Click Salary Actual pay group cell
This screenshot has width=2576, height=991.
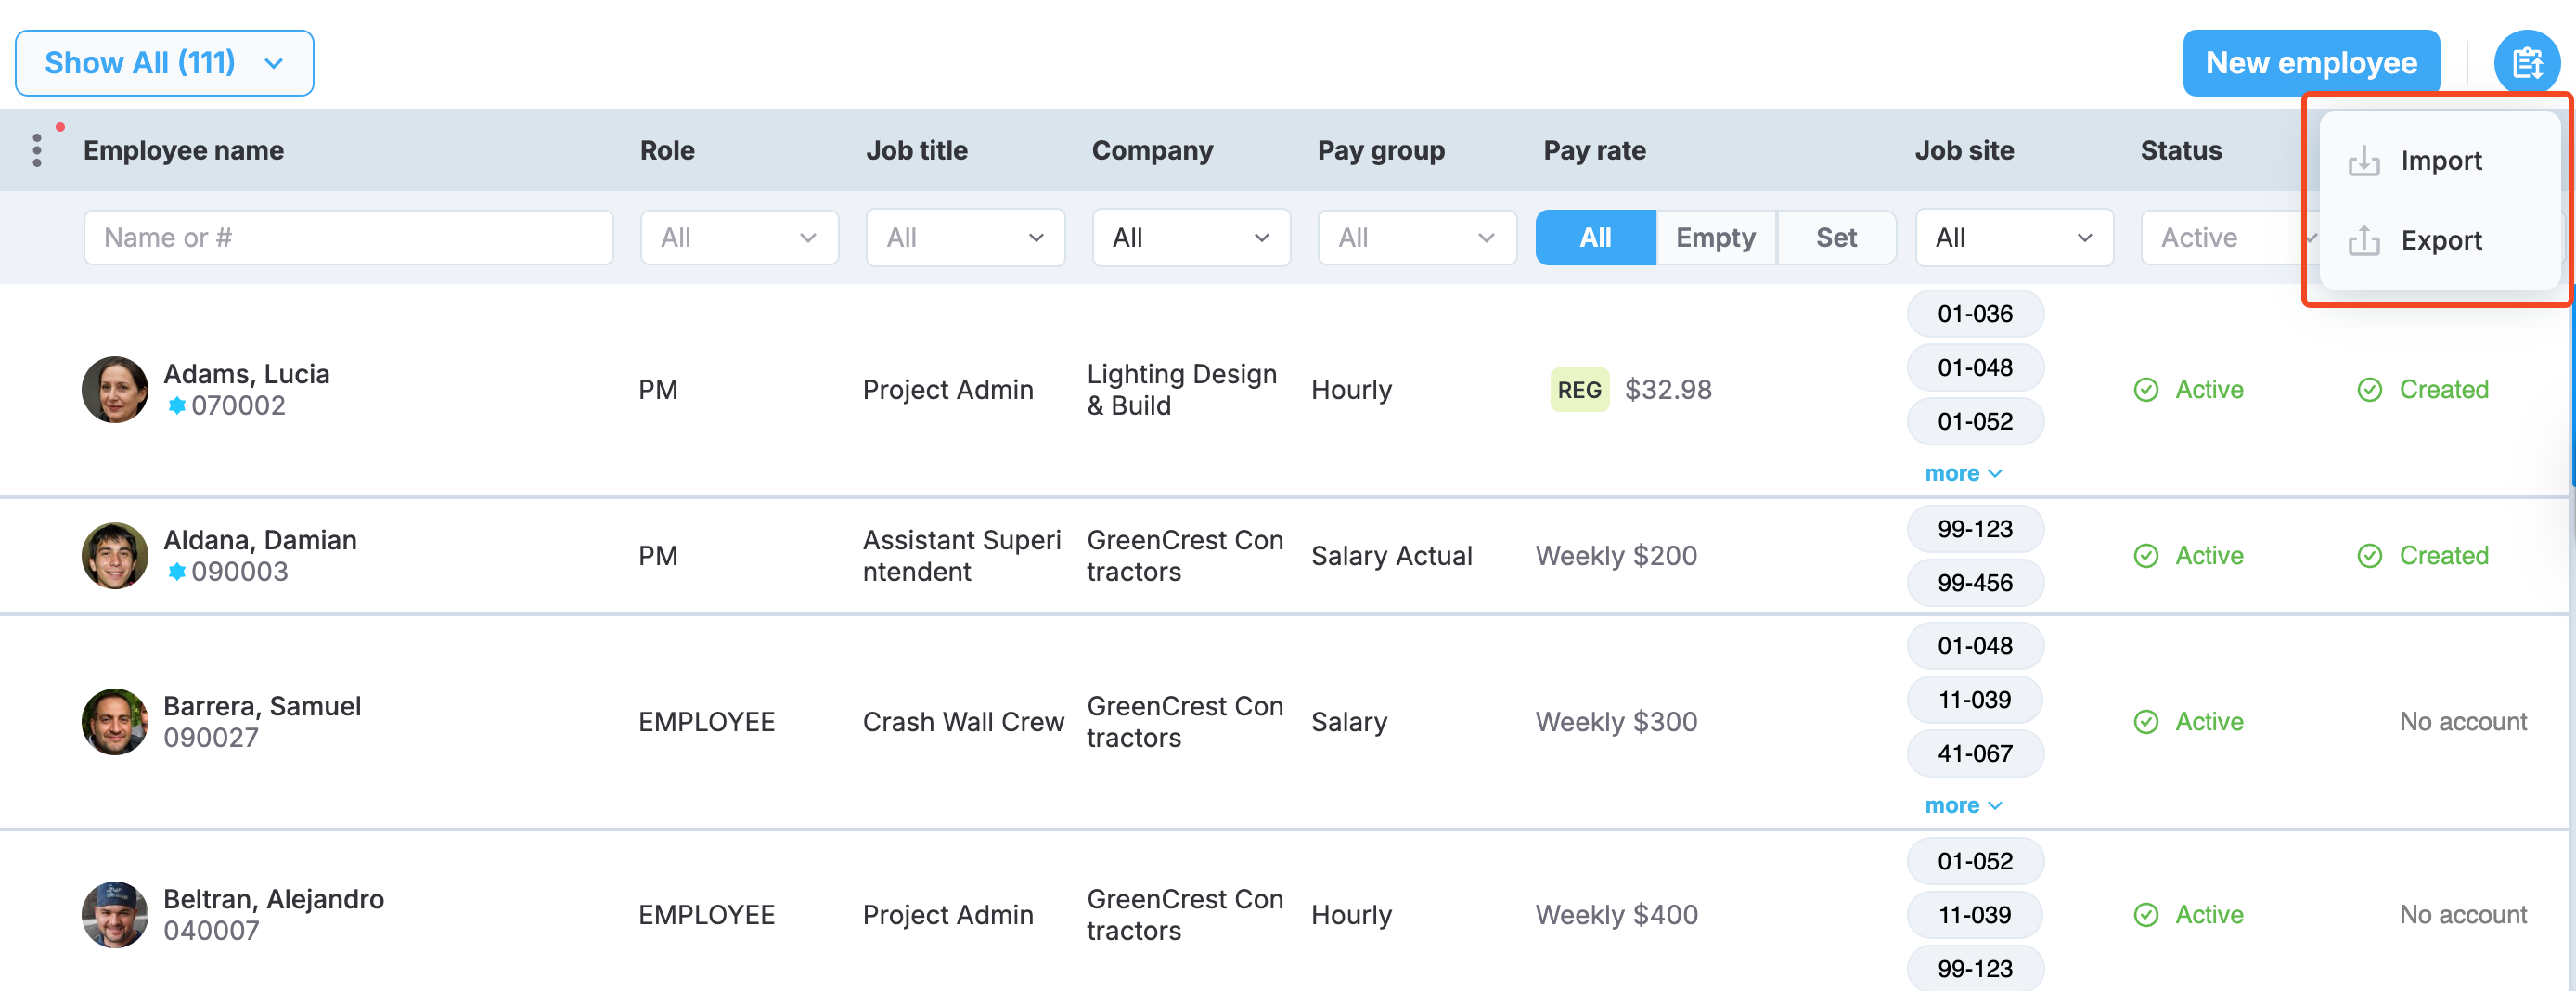tap(1391, 555)
